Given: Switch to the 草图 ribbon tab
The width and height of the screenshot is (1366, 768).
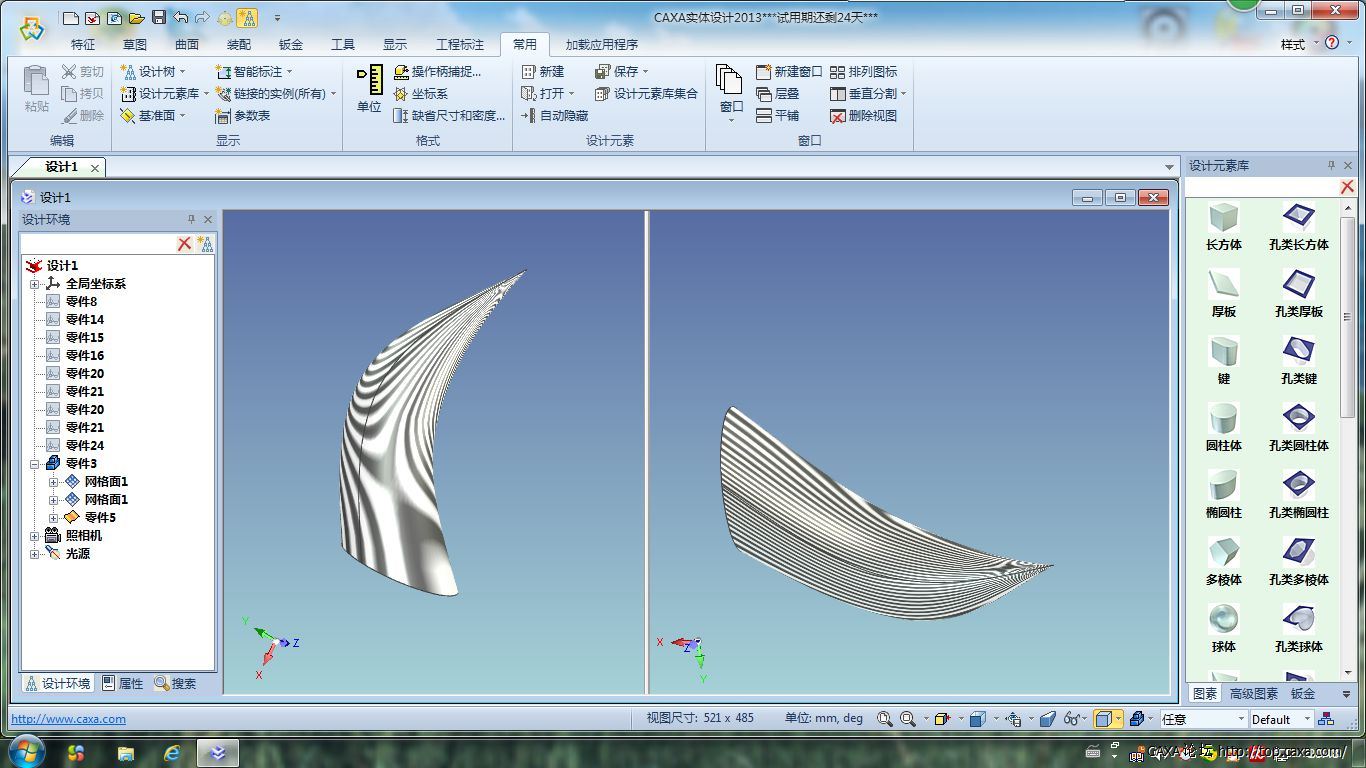Looking at the screenshot, I should click(135, 44).
